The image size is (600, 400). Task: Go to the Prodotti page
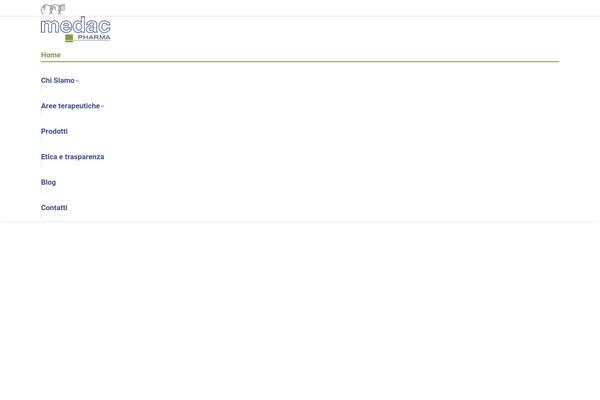pos(54,131)
